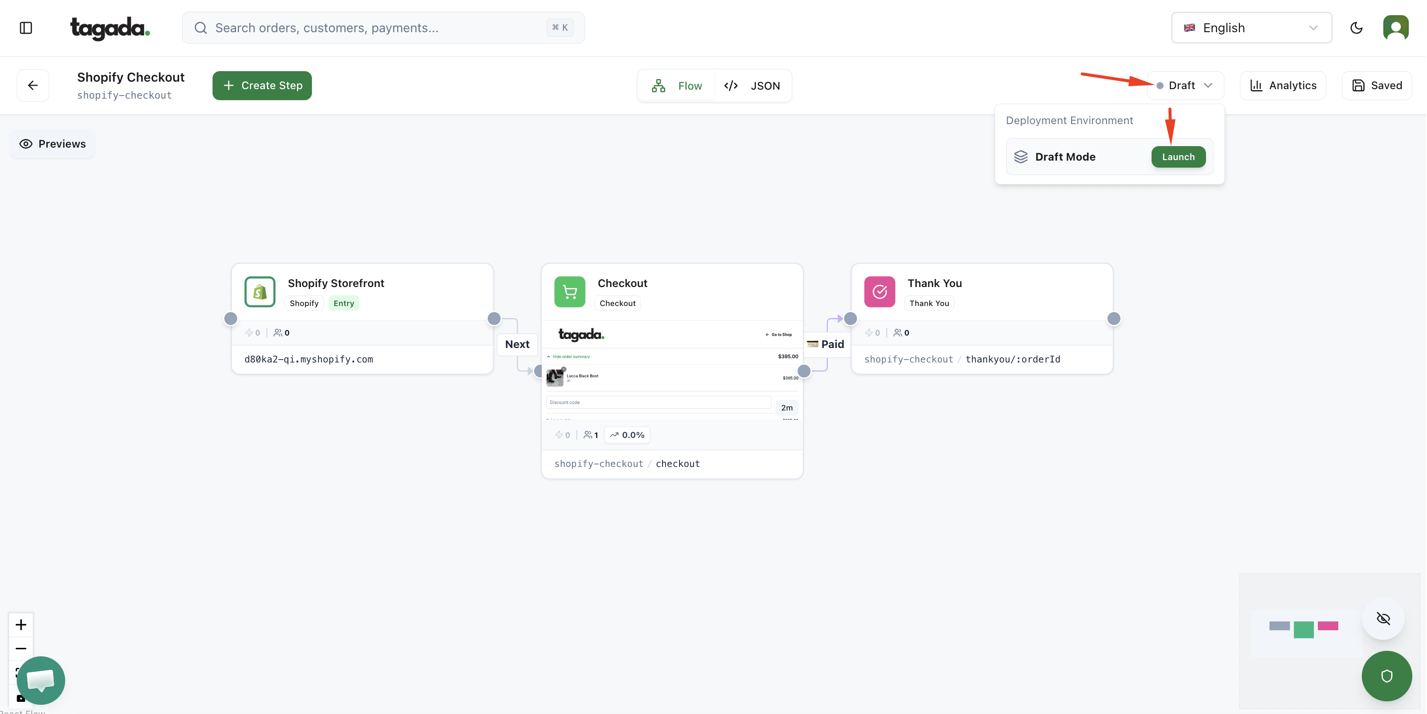Open the English language dropdown
The width and height of the screenshot is (1427, 714).
[1251, 28]
